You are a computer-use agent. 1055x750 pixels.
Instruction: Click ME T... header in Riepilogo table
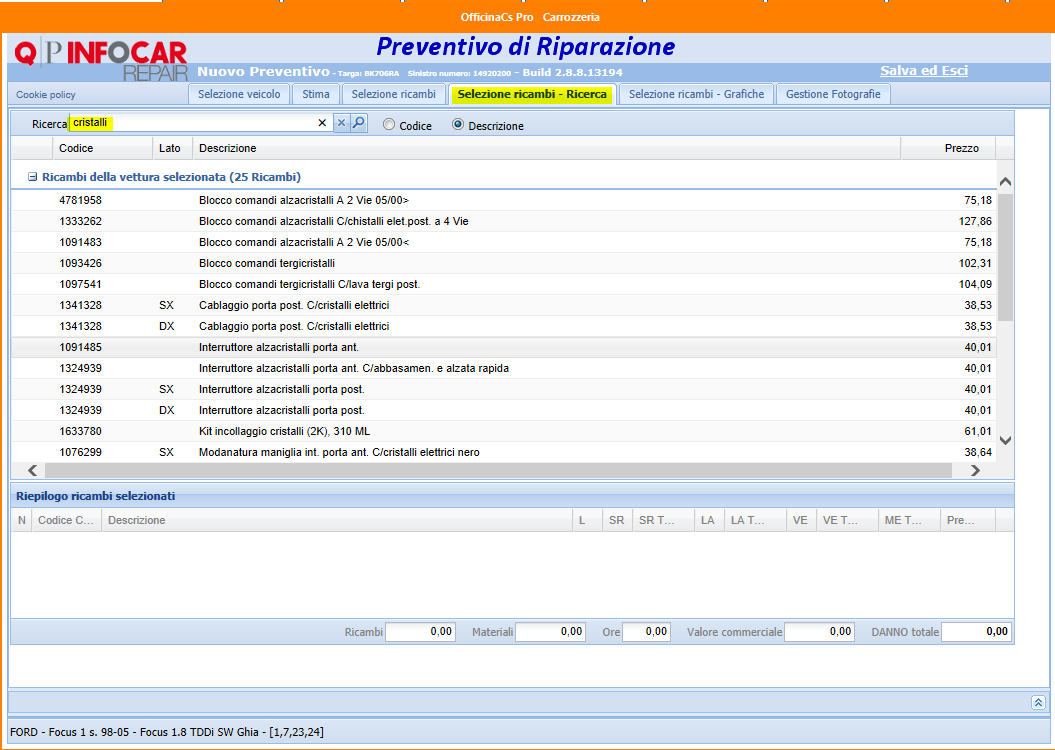[908, 520]
